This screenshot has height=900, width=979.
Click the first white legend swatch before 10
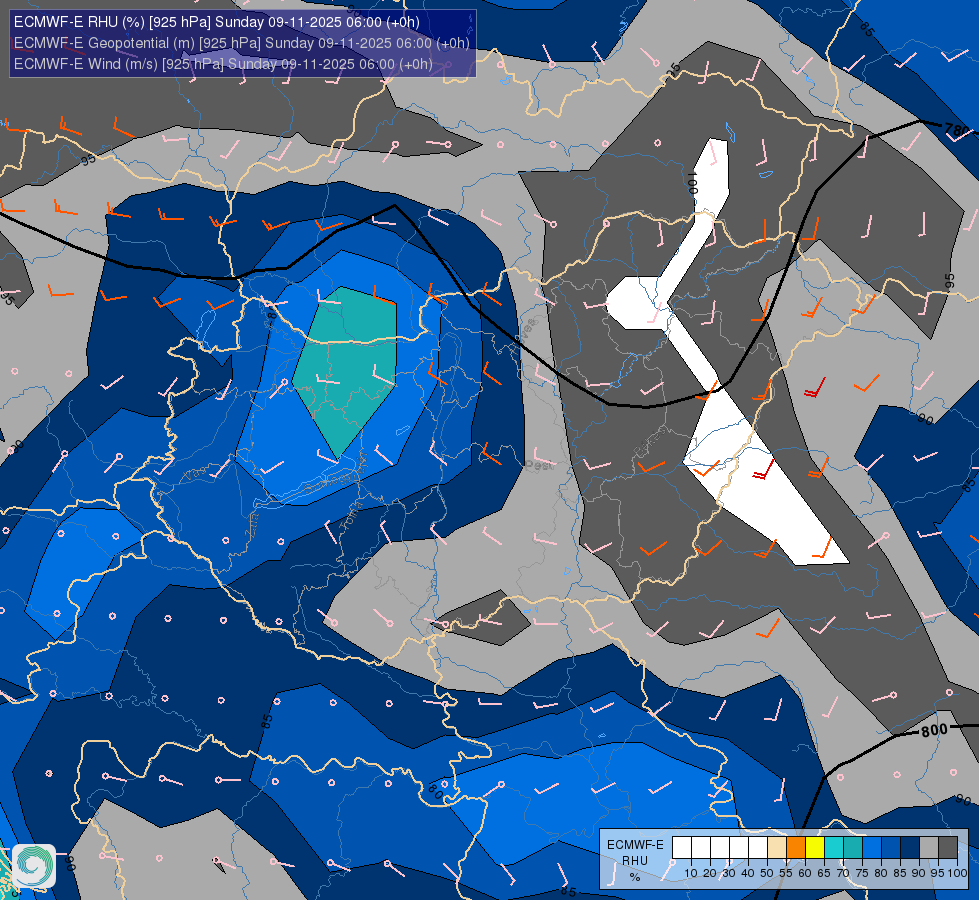(x=682, y=848)
